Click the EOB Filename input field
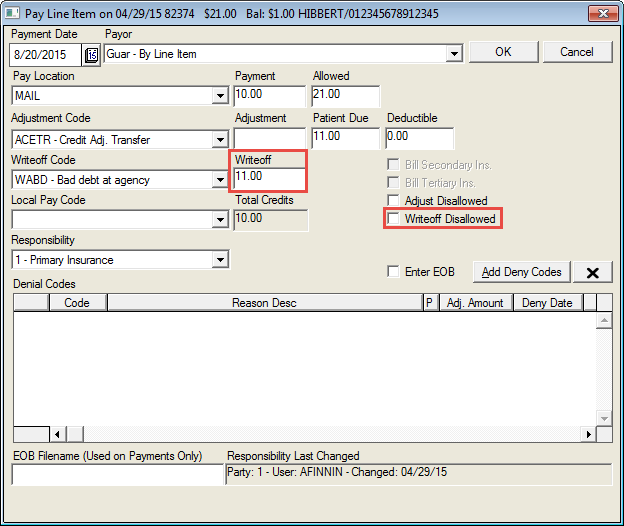Screen dimensions: 624x526 (117, 476)
